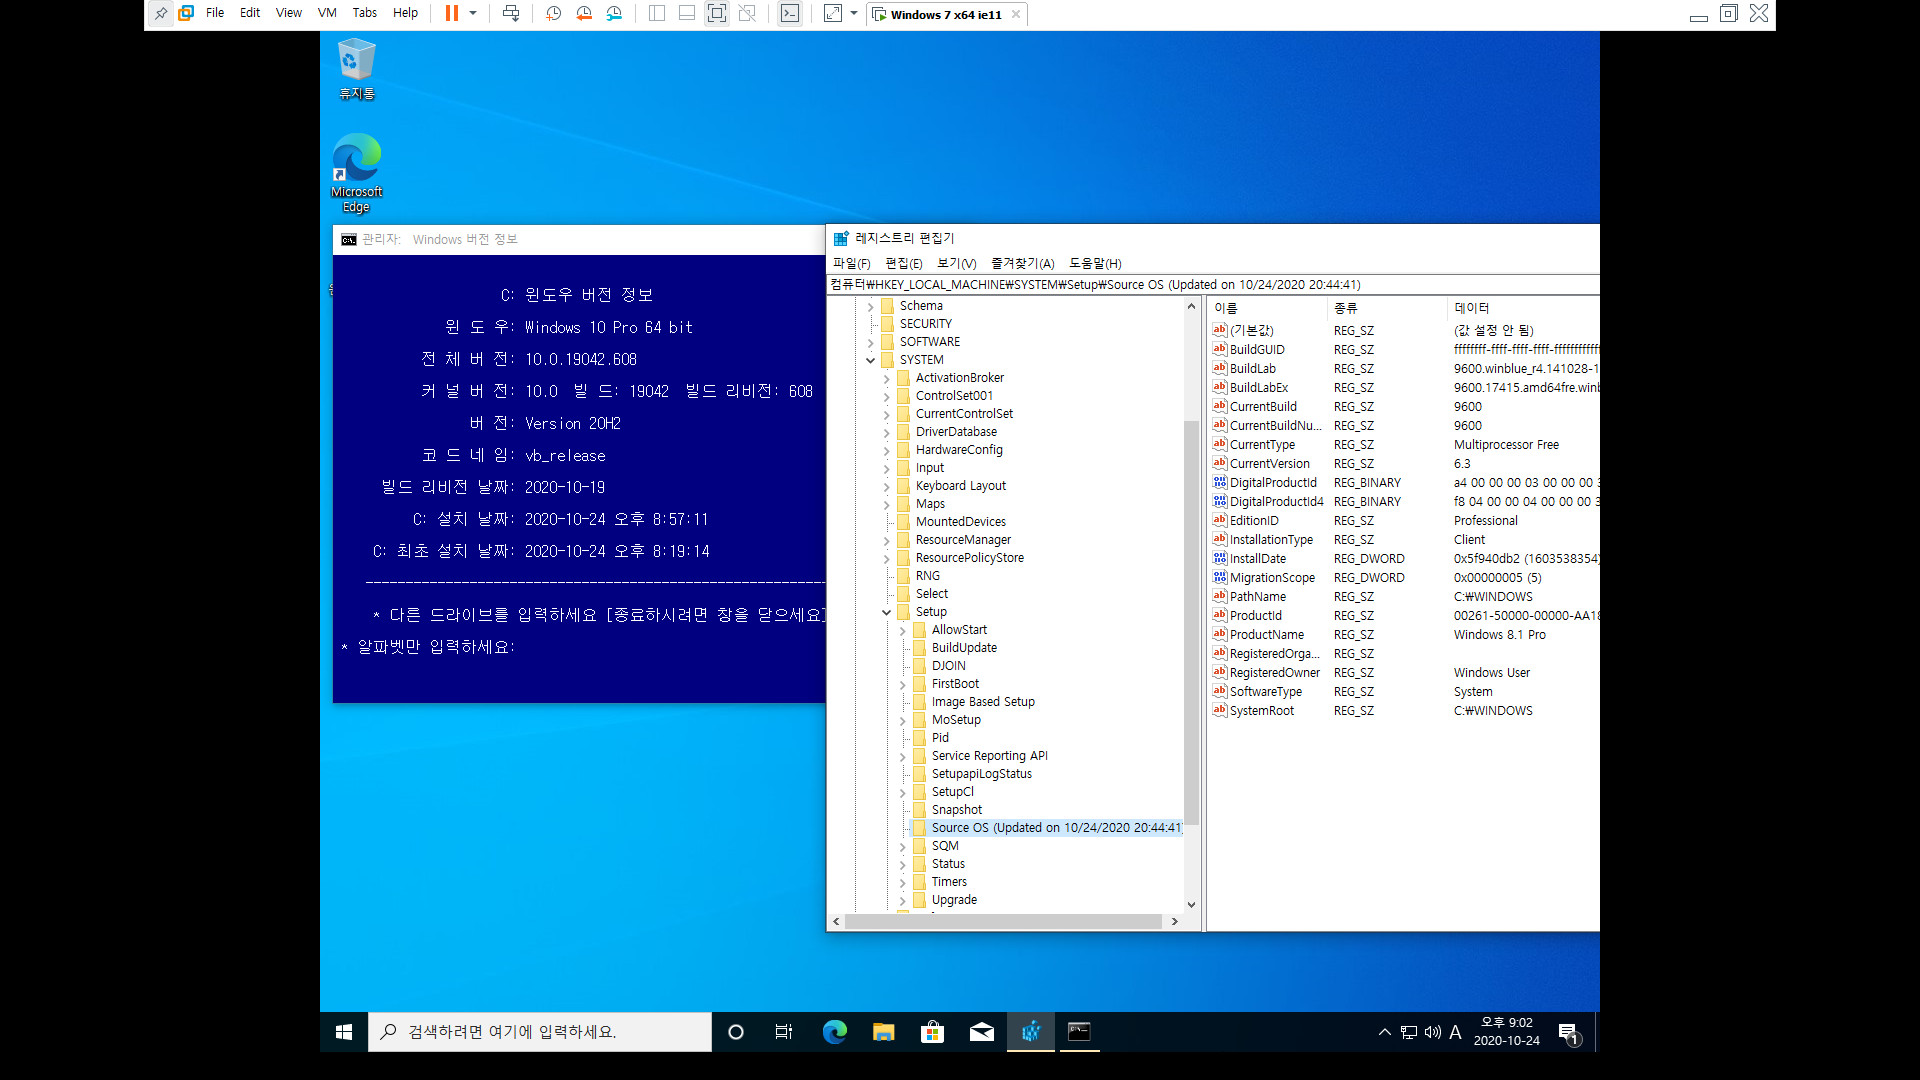This screenshot has width=1920, height=1080.
Task: Expand the ControlSet001 registry key
Action: tap(886, 396)
